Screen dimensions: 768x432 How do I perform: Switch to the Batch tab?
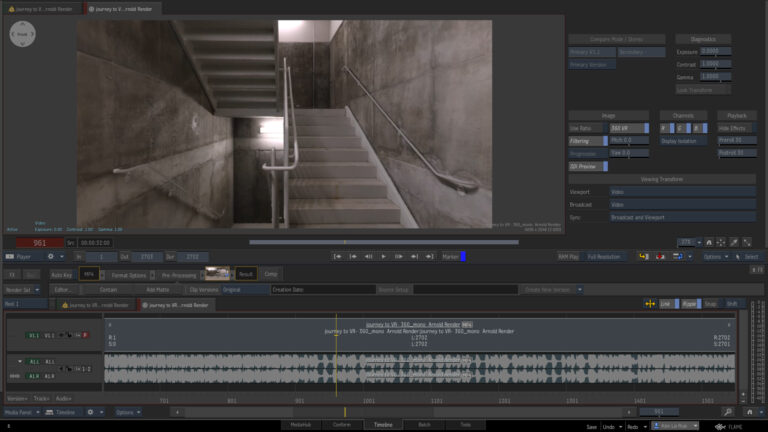[424, 425]
